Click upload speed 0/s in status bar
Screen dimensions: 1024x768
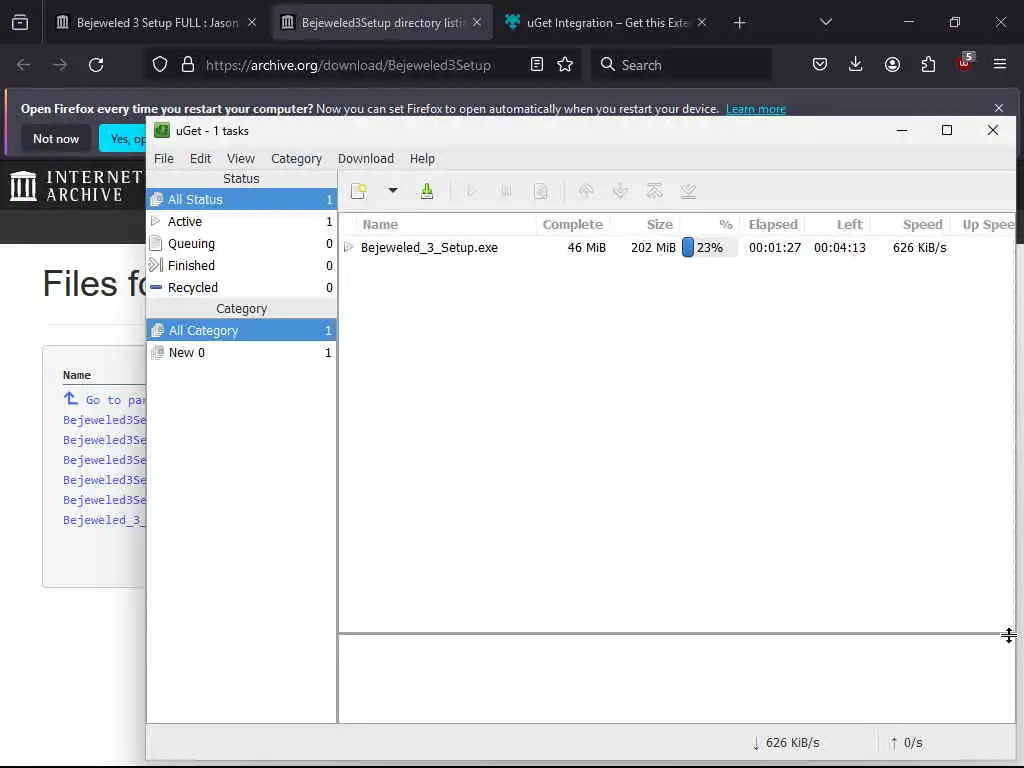[x=906, y=743]
